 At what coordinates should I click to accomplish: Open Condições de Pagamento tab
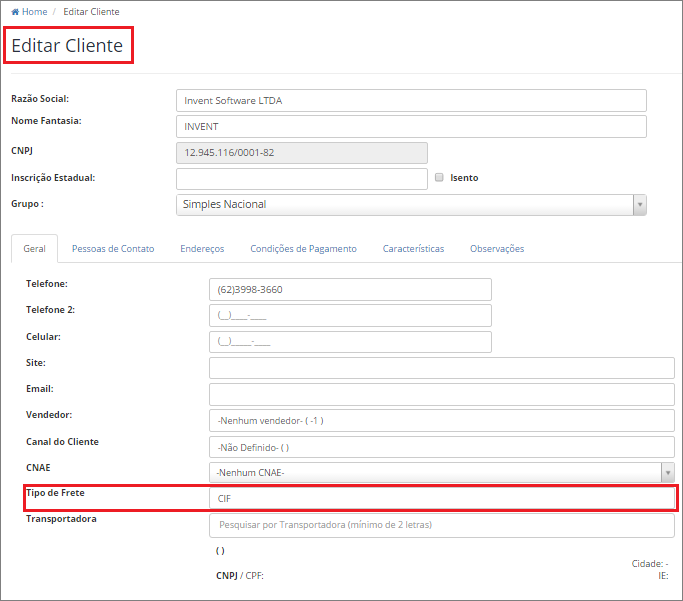tap(303, 249)
